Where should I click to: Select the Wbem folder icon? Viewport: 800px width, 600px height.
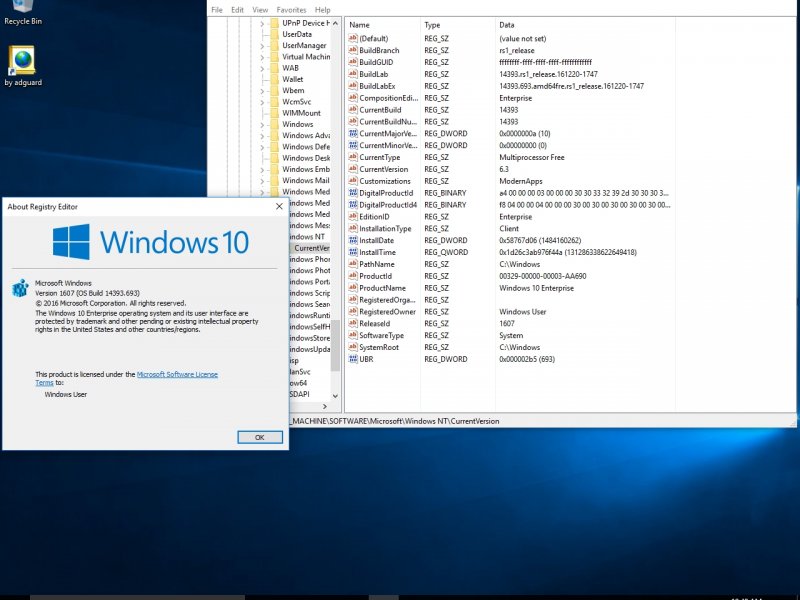pos(274,90)
